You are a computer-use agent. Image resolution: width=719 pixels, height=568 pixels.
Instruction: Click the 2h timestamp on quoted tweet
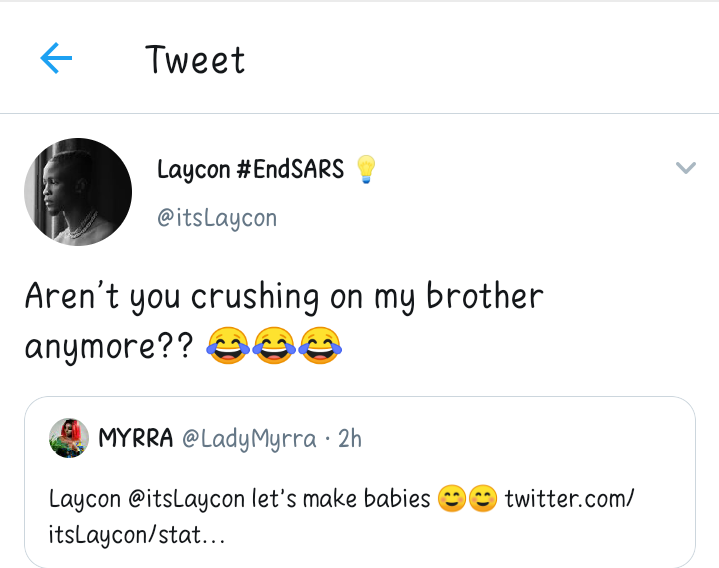coord(350,438)
